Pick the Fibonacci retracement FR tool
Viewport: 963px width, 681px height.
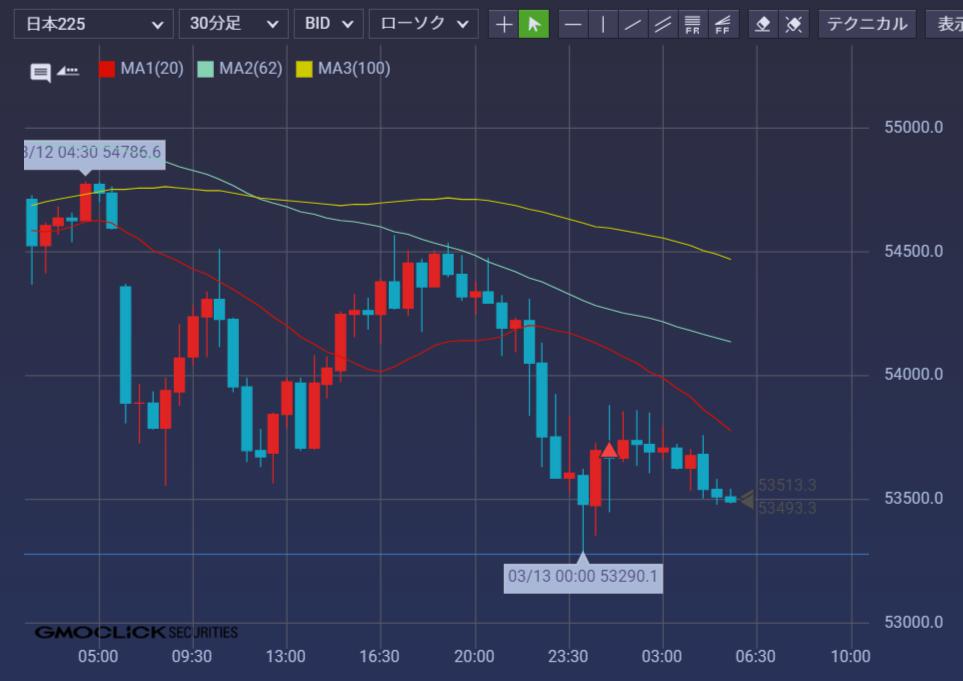[x=692, y=24]
